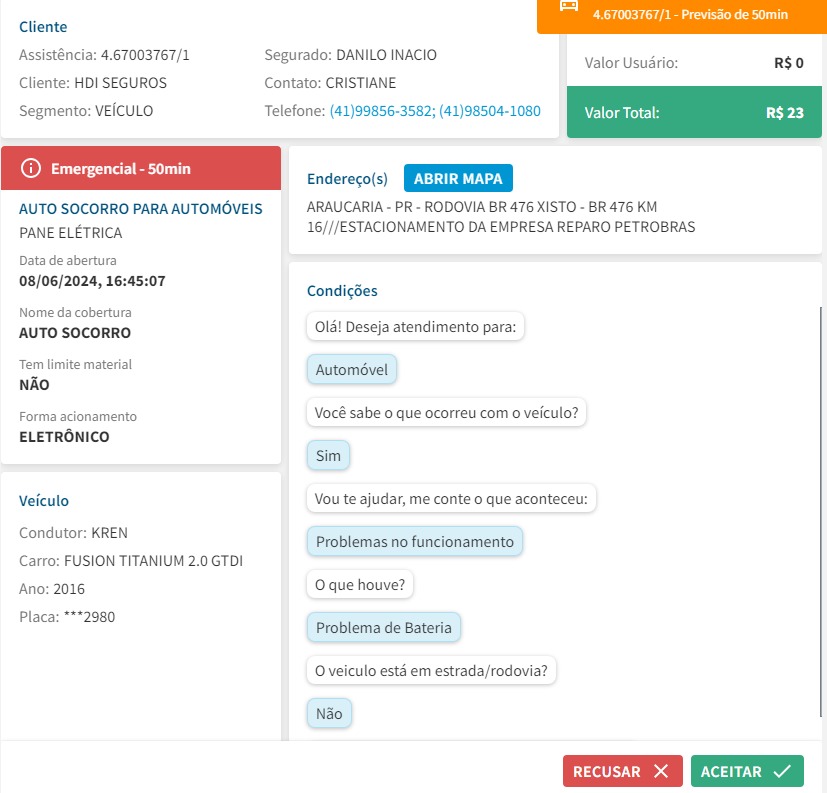Viewport: 827px width, 793px height.
Task: Click the checkmark icon on the Aceitar button
Action: (782, 771)
